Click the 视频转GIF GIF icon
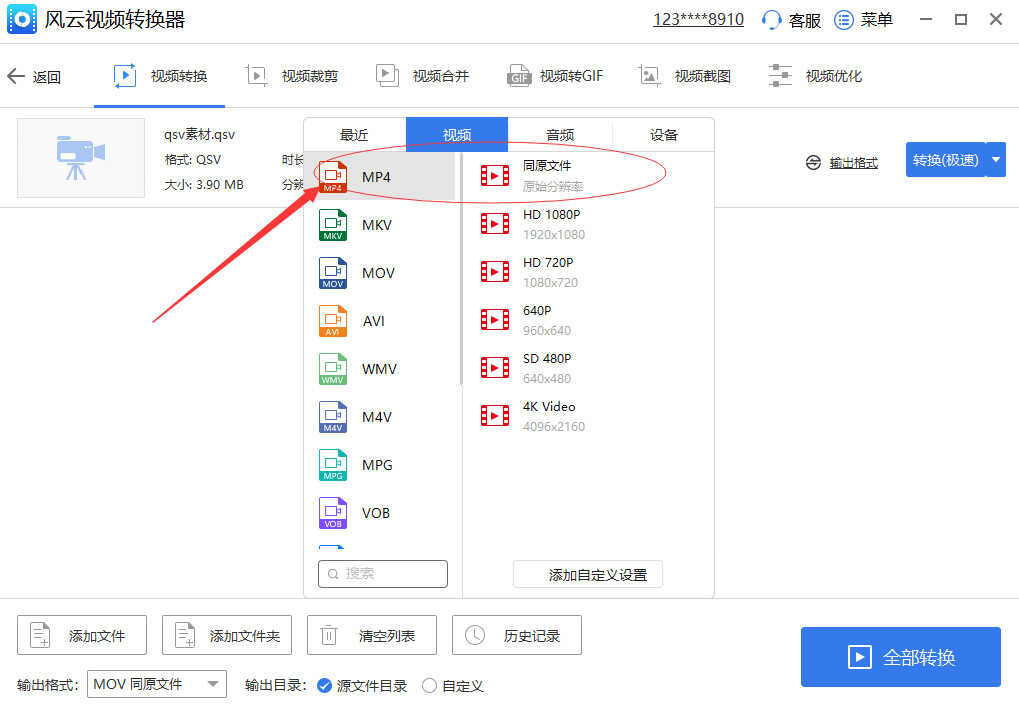1019x712 pixels. pyautogui.click(x=519, y=76)
